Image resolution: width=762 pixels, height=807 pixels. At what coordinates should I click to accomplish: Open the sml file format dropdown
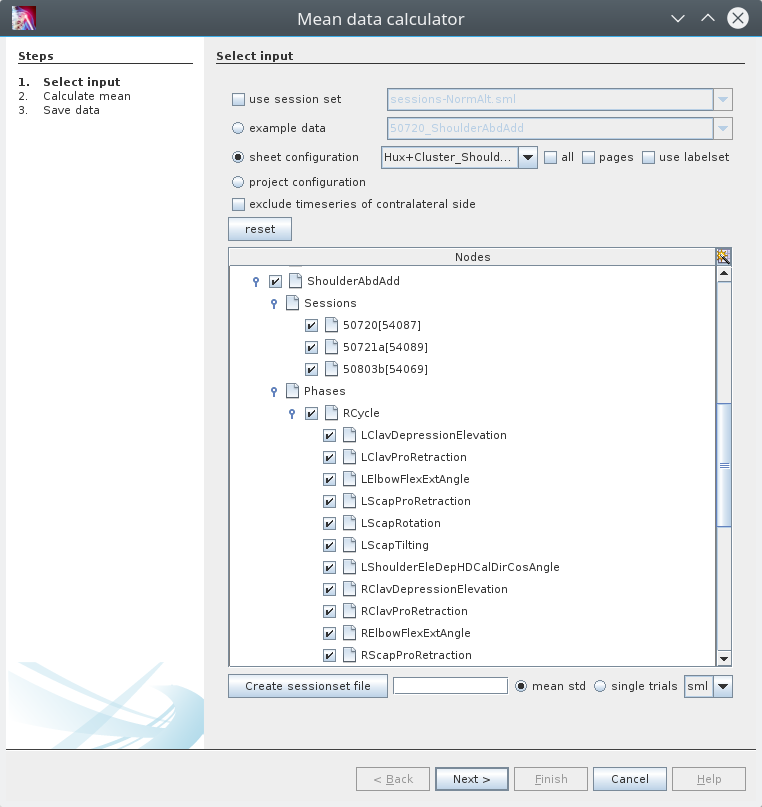(x=723, y=687)
